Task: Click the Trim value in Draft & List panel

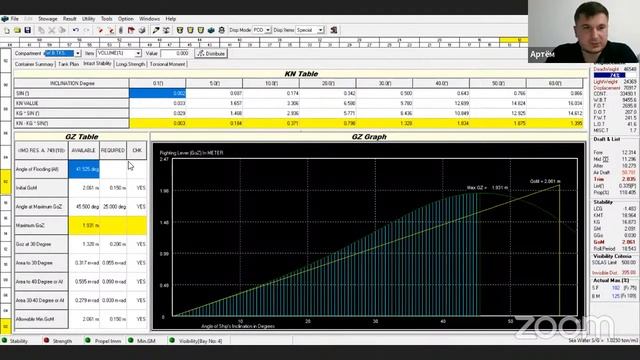Action: pyautogui.click(x=629, y=179)
